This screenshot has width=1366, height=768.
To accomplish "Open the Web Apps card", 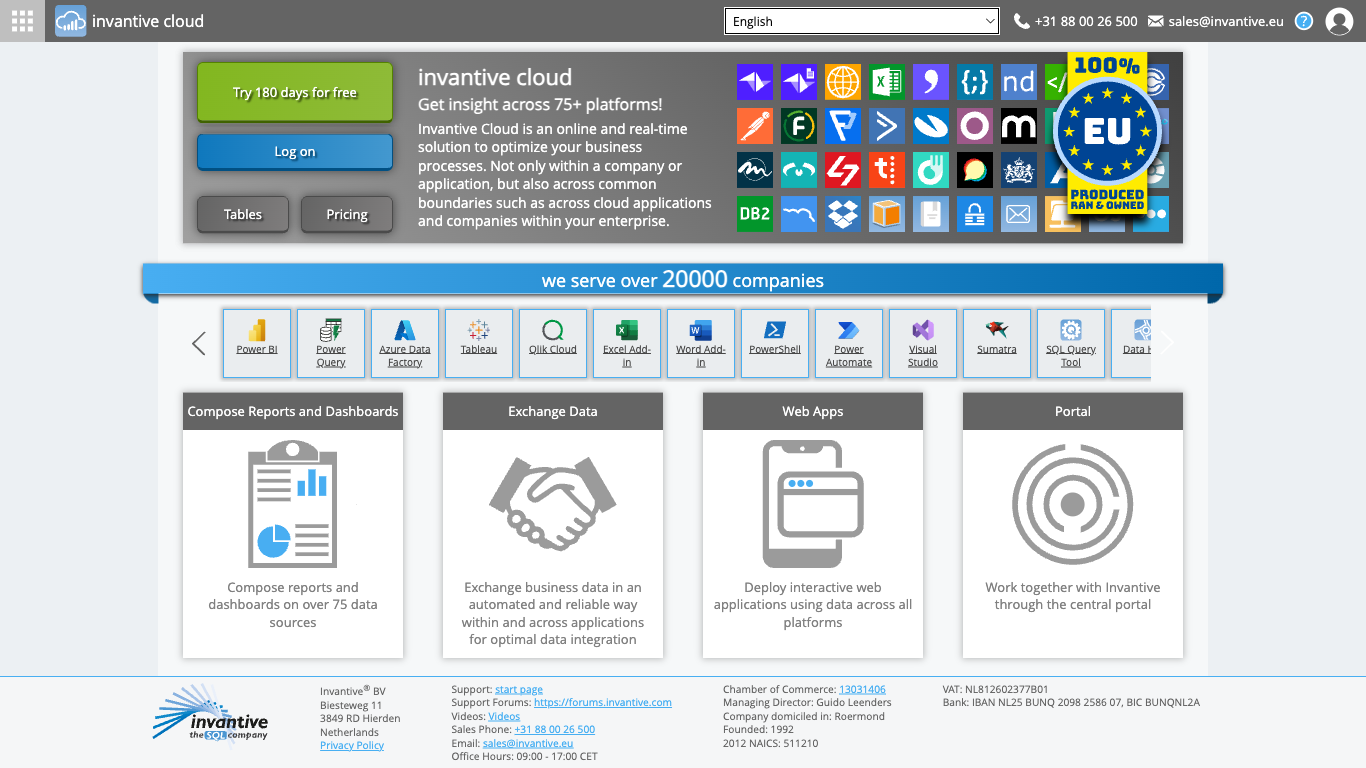I will [x=813, y=525].
